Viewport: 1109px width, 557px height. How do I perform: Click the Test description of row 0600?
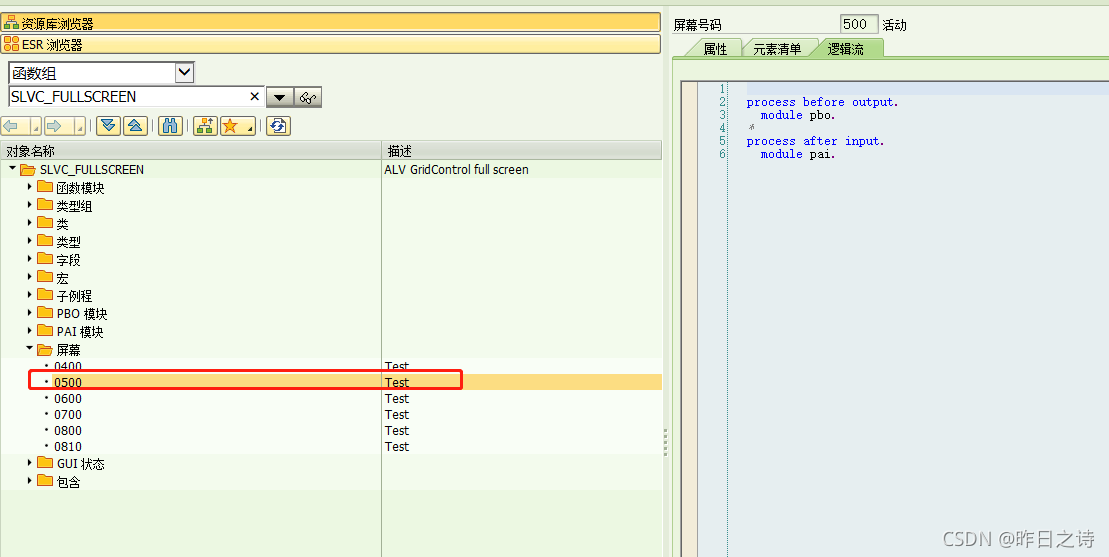(x=397, y=399)
